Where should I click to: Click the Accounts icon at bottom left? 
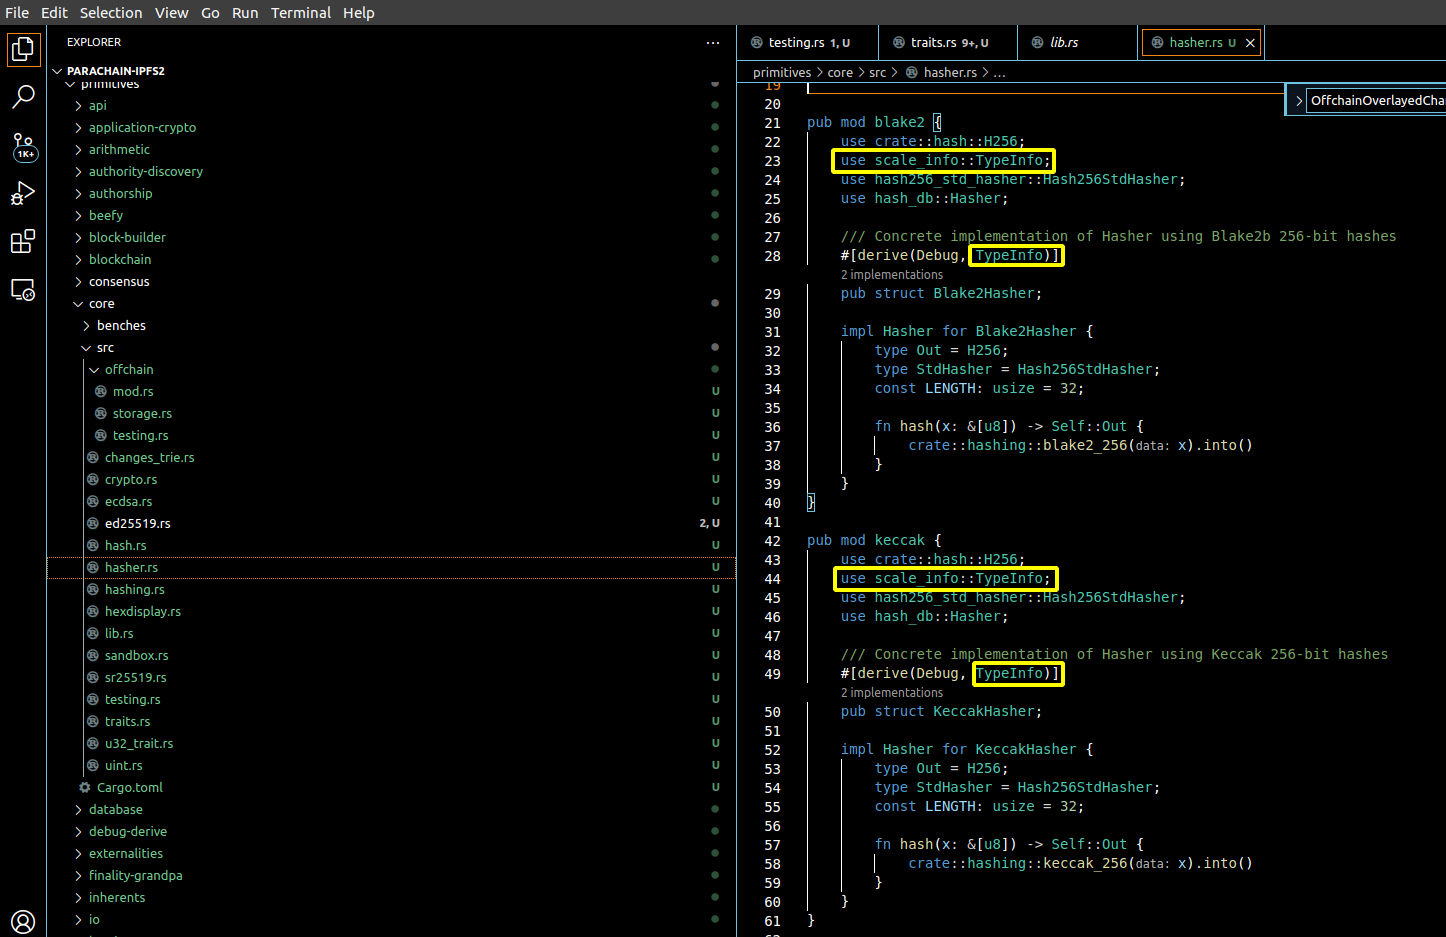click(23, 921)
